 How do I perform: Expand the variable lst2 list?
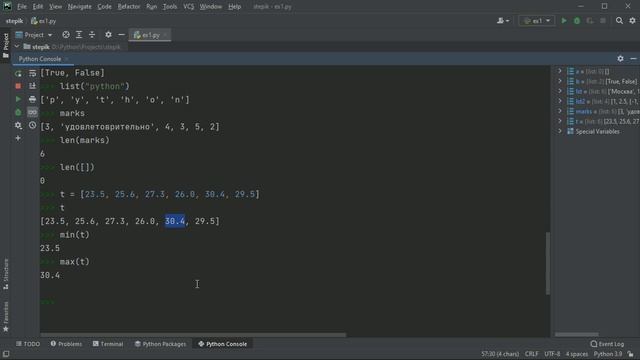[x=560, y=101]
